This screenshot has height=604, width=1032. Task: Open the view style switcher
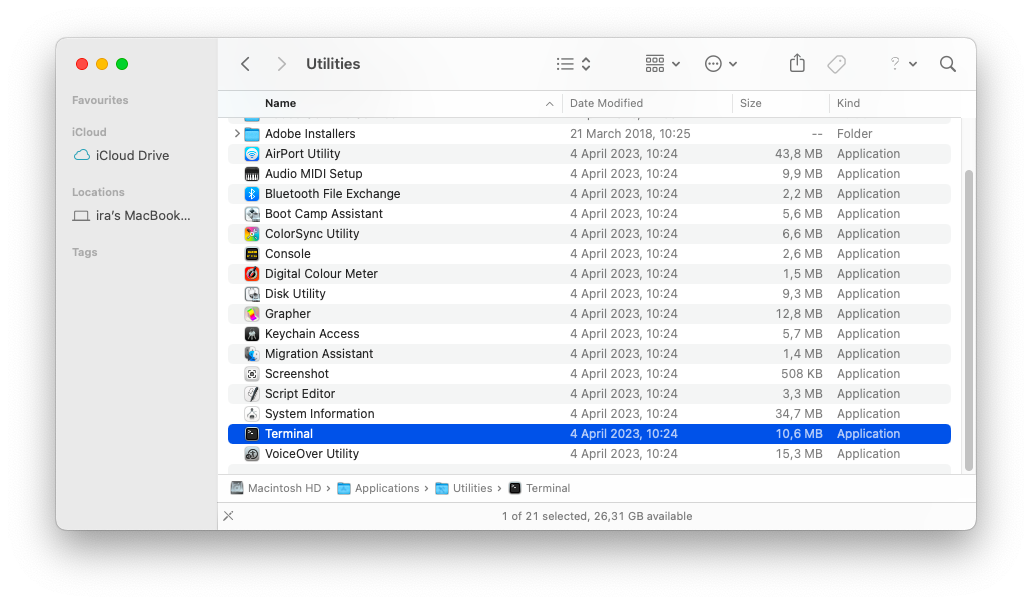point(573,63)
